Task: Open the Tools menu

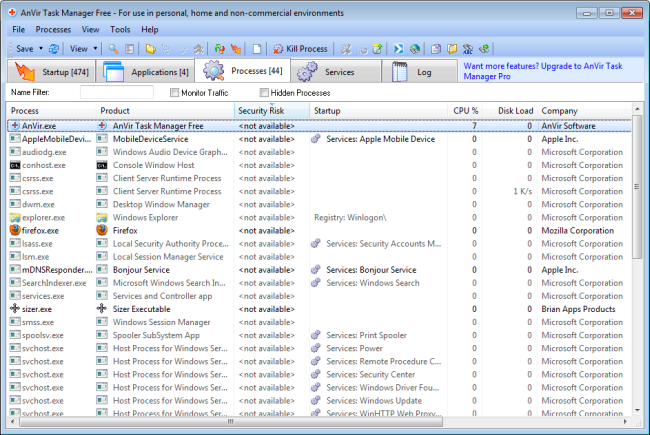Action: click(x=120, y=29)
